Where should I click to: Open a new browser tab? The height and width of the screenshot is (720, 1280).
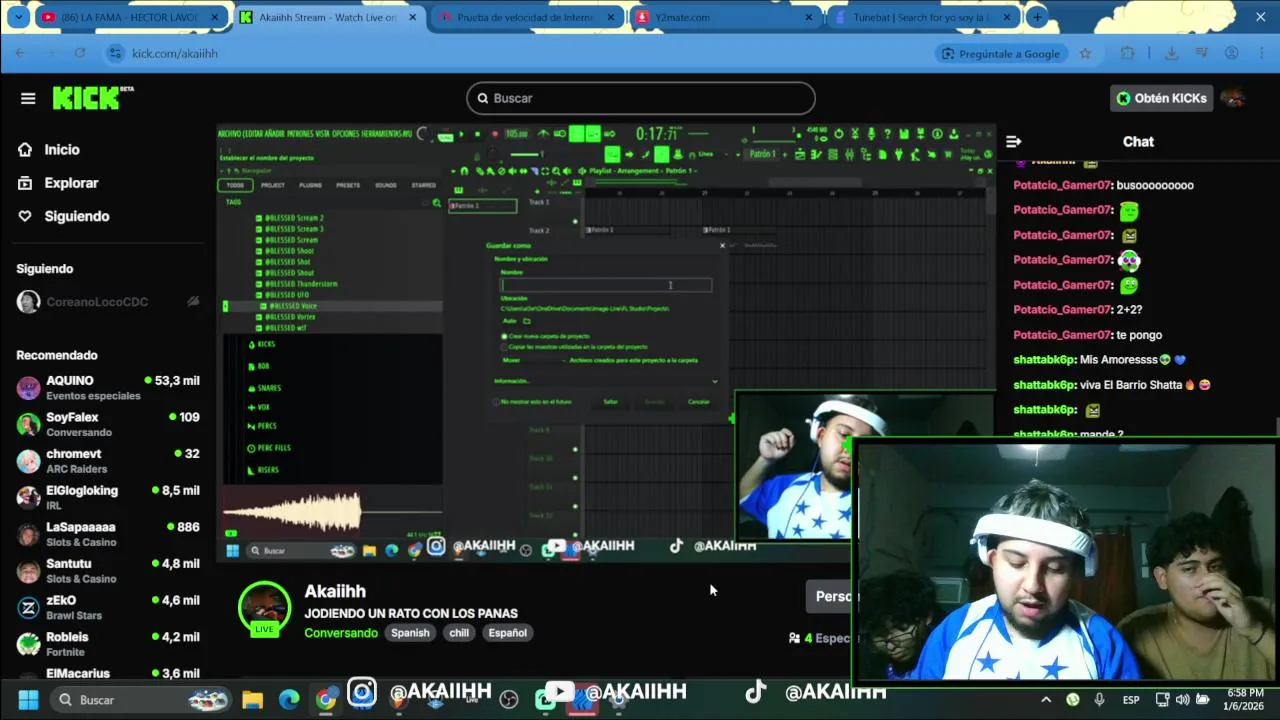tap(1037, 17)
